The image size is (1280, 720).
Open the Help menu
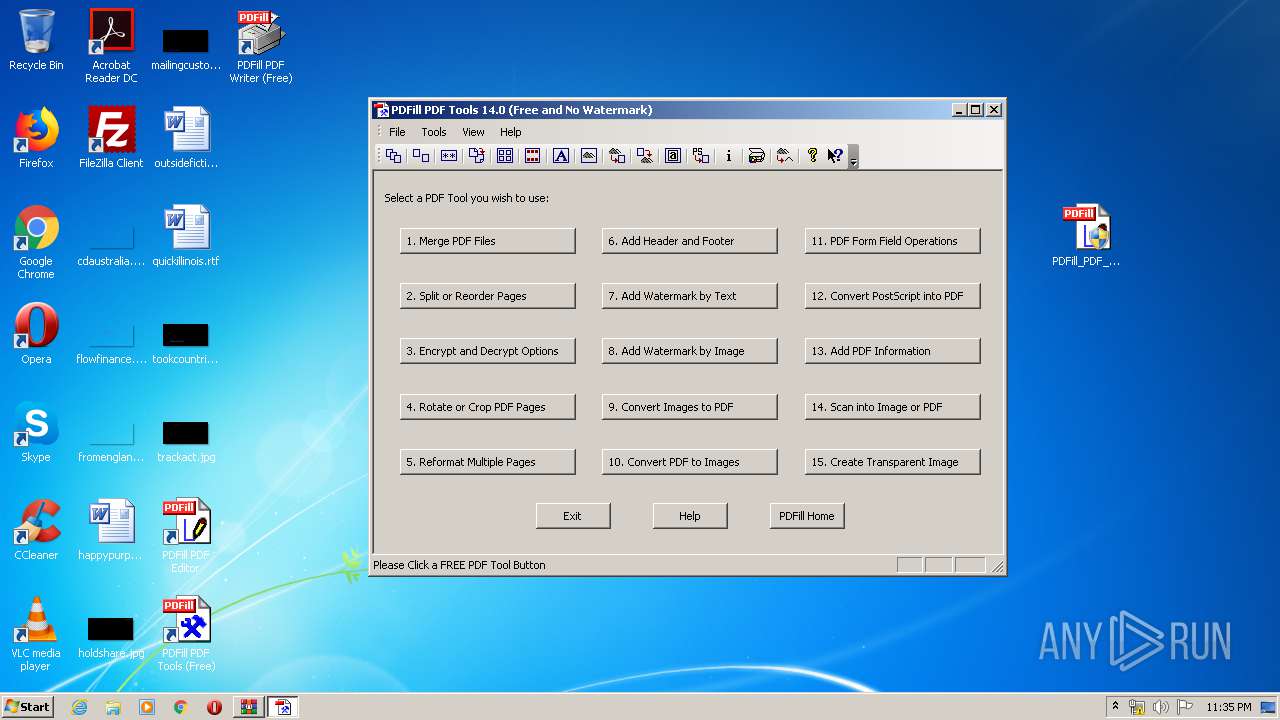pos(510,132)
